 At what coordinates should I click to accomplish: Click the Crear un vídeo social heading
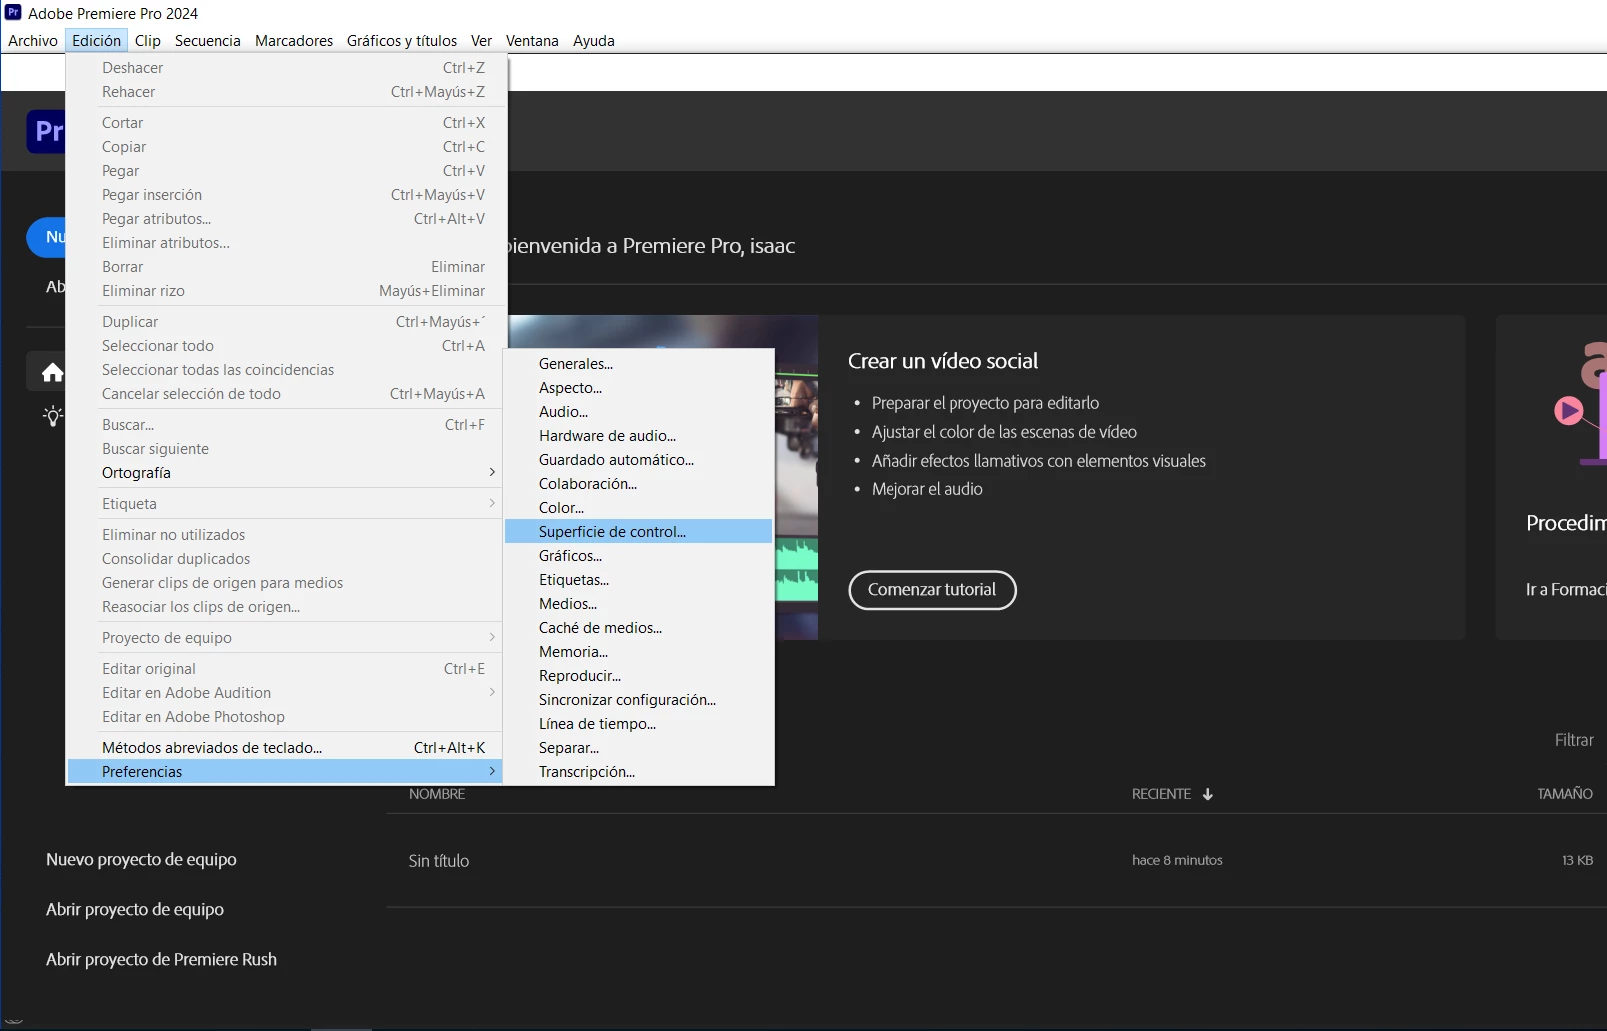click(x=943, y=361)
